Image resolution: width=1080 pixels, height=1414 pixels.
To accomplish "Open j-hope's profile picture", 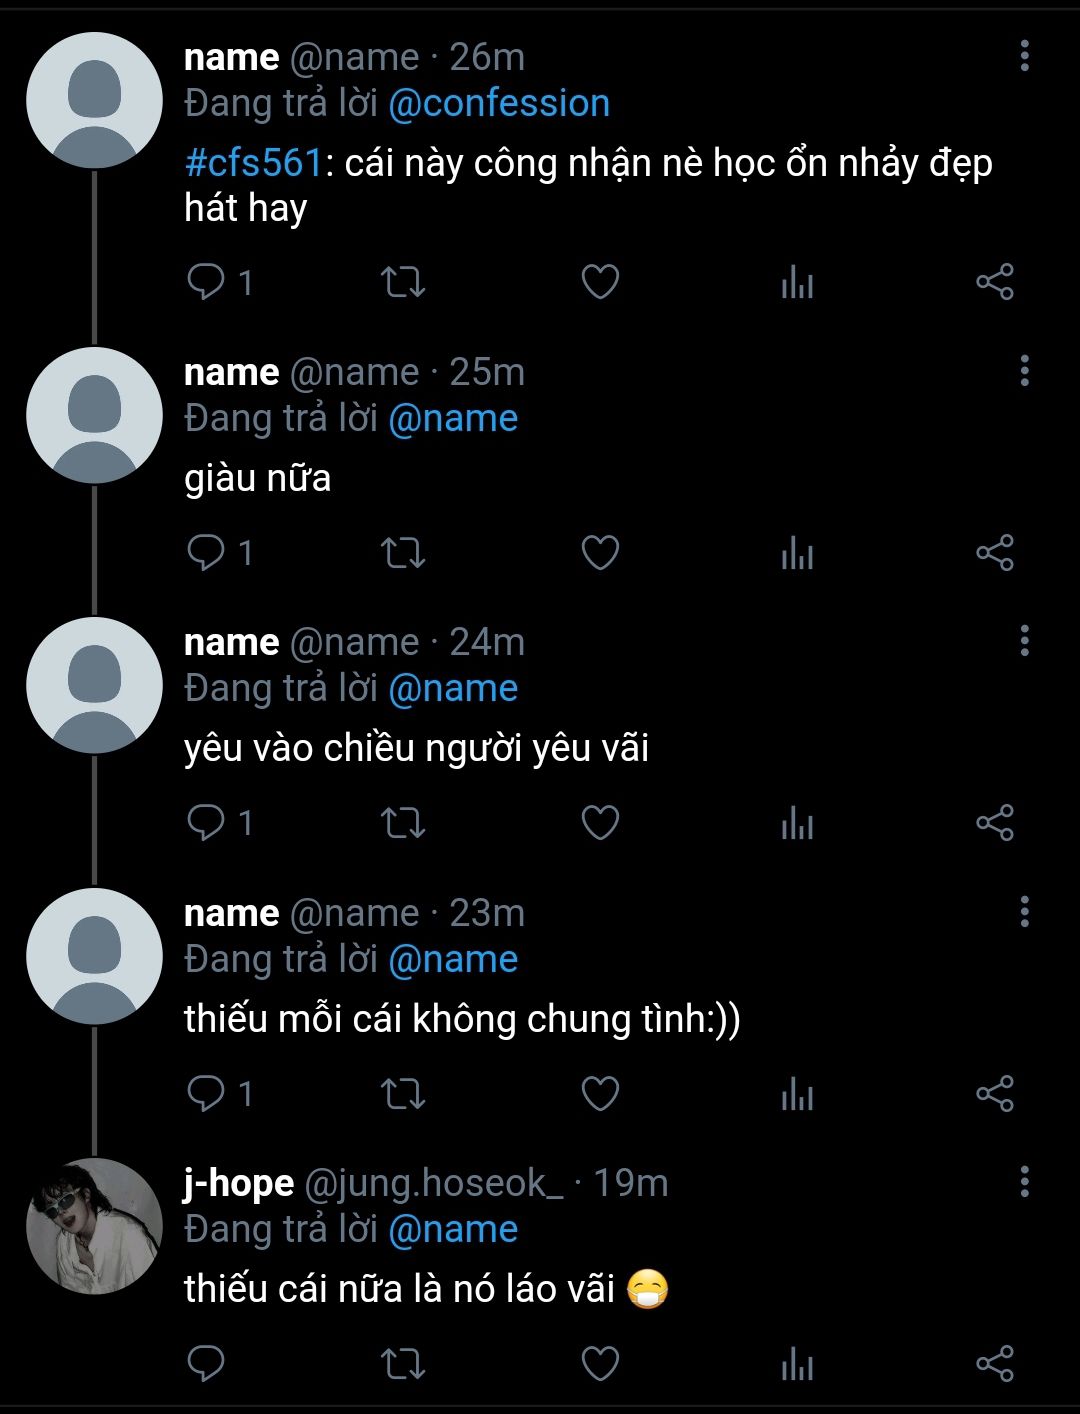I will pos(94,1226).
